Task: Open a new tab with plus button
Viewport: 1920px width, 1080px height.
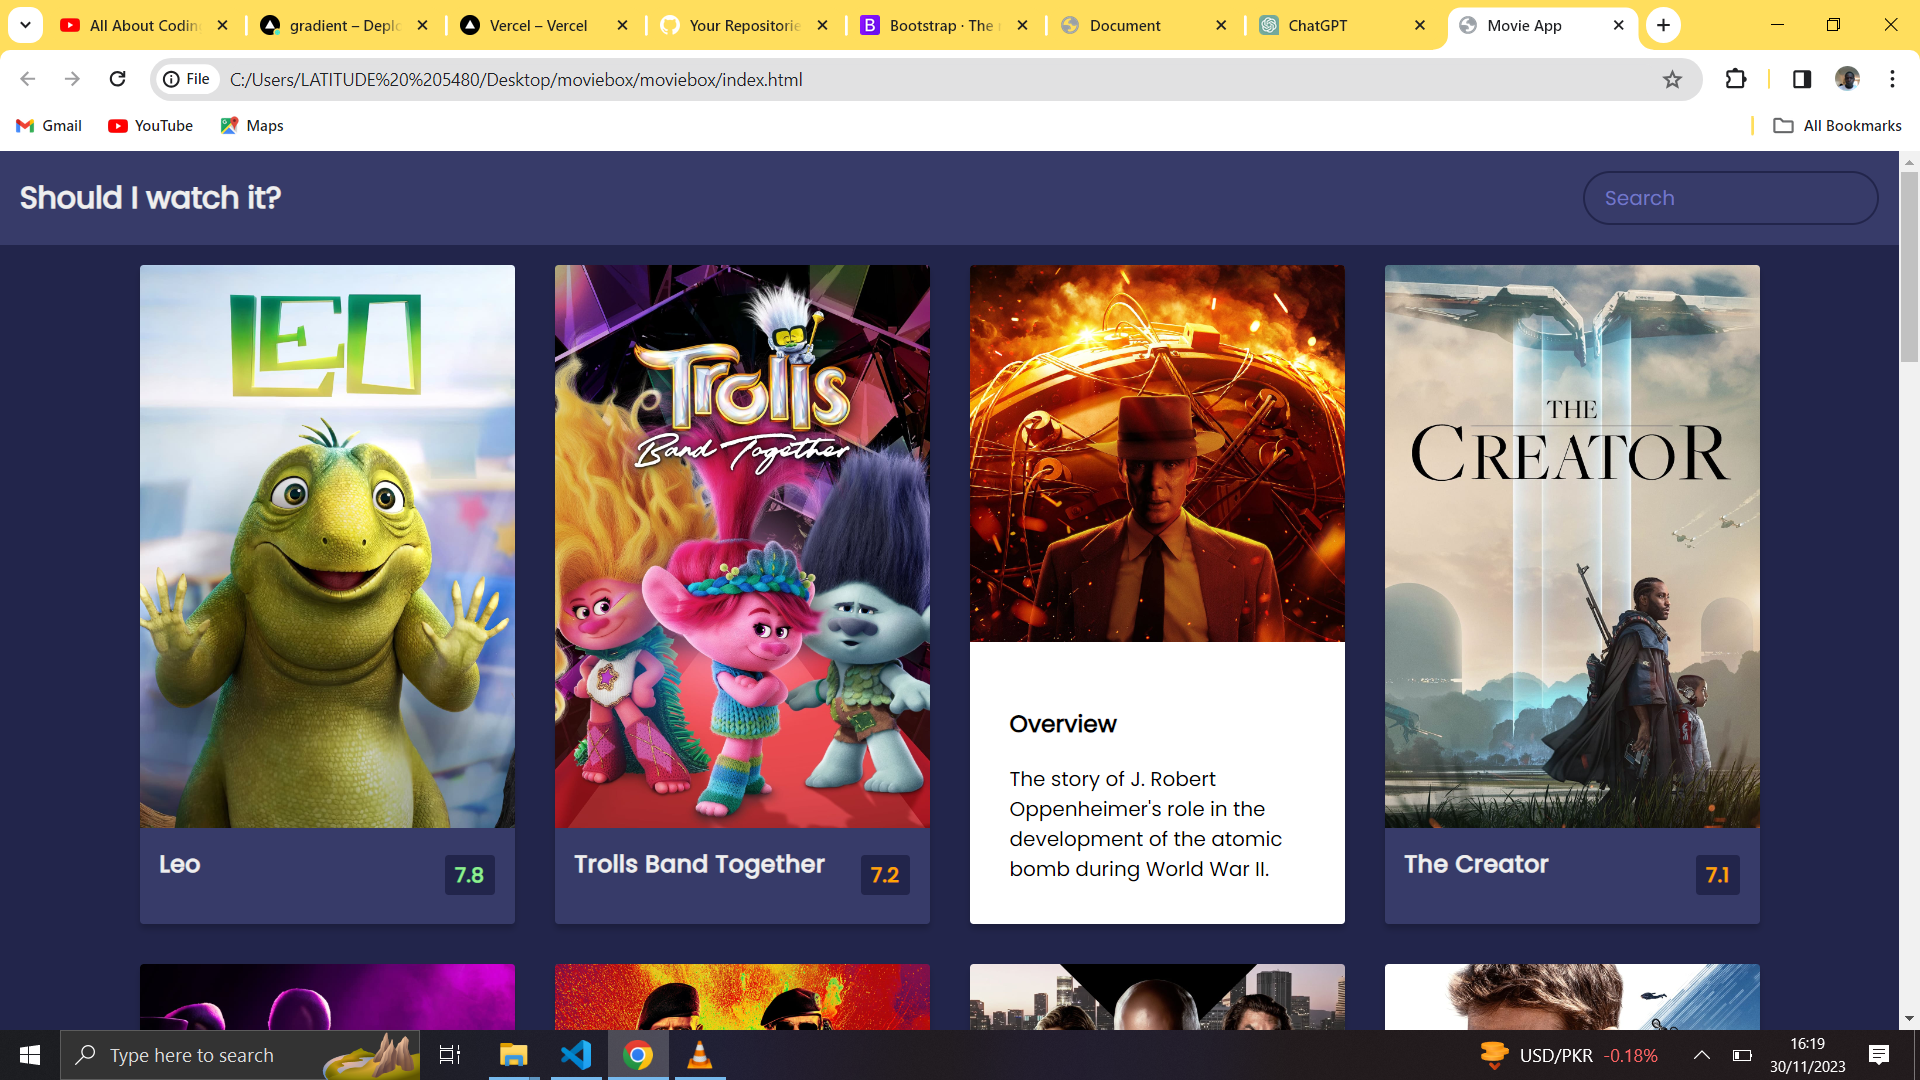Action: point(1663,25)
